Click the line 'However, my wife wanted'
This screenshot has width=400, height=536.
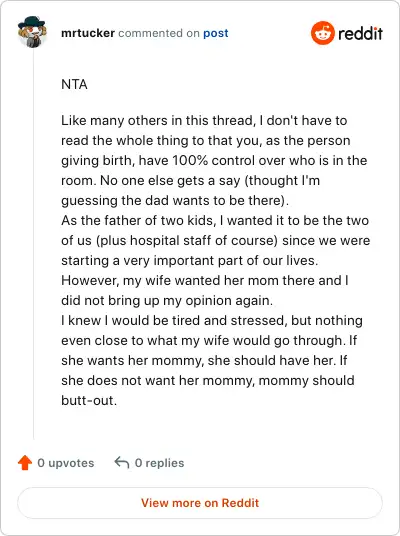coord(205,280)
